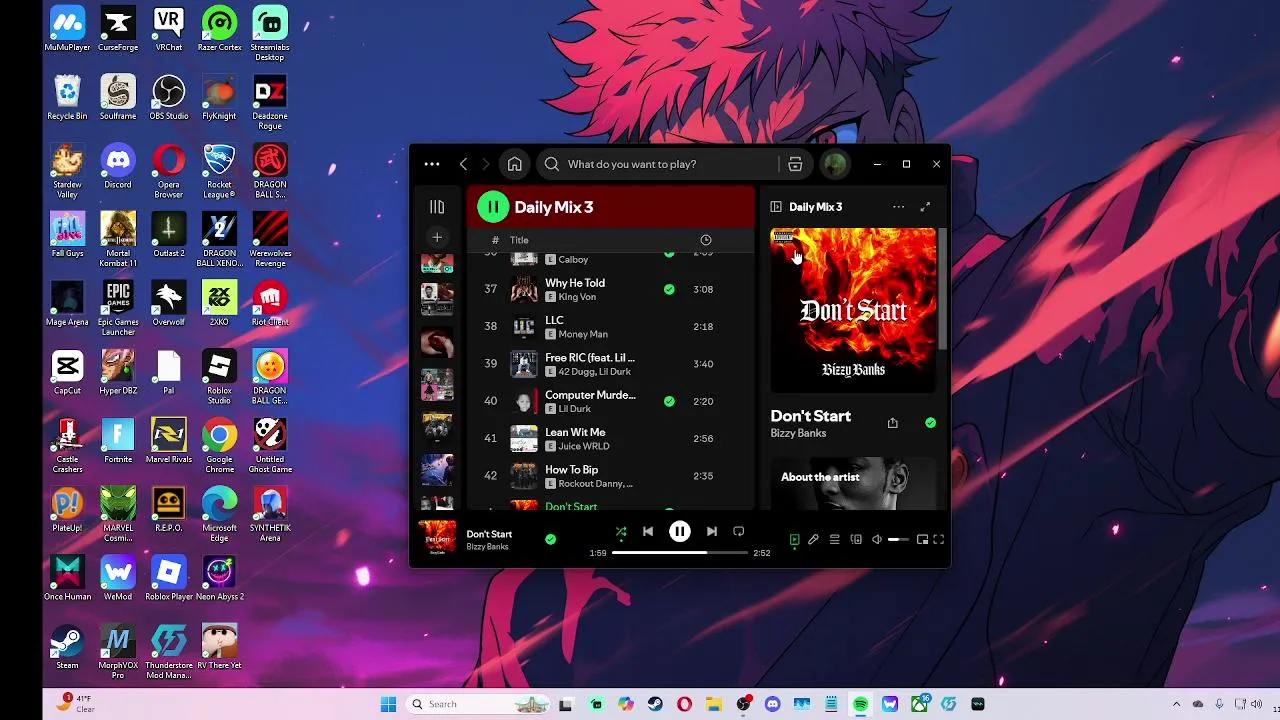
Task: Toggle the Now Playing view button
Action: tap(794, 540)
